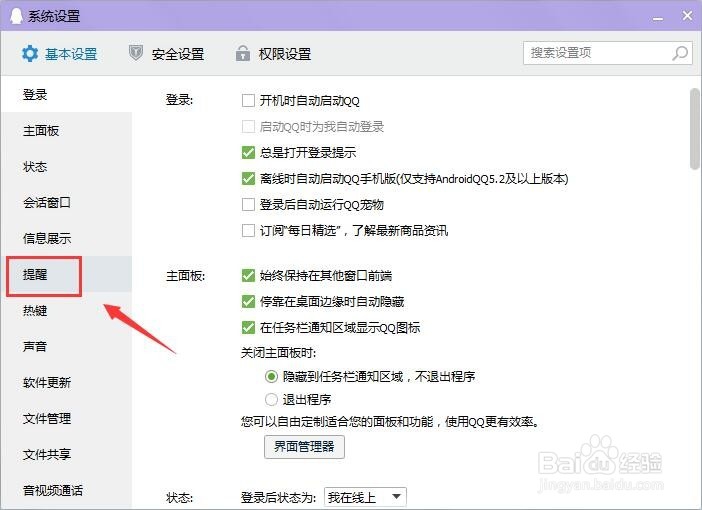Uncheck 总是打开登录提示
This screenshot has height=510, width=702.
tap(248, 152)
